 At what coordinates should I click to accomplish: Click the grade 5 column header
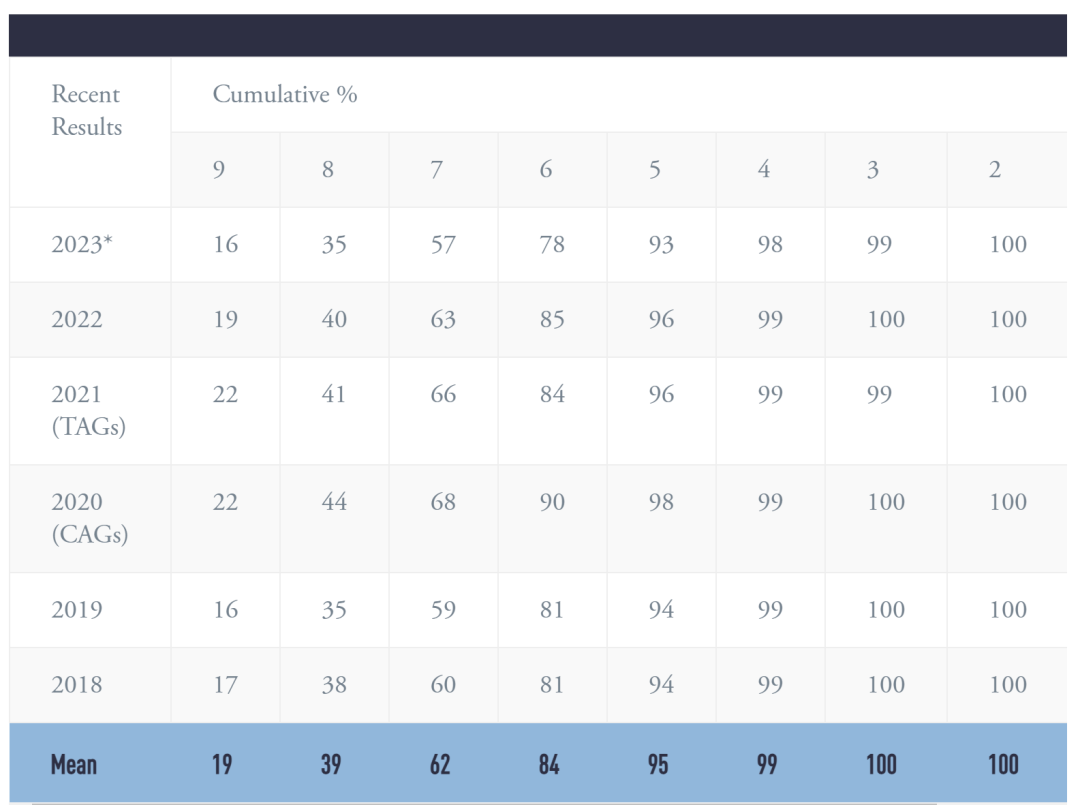[661, 169]
